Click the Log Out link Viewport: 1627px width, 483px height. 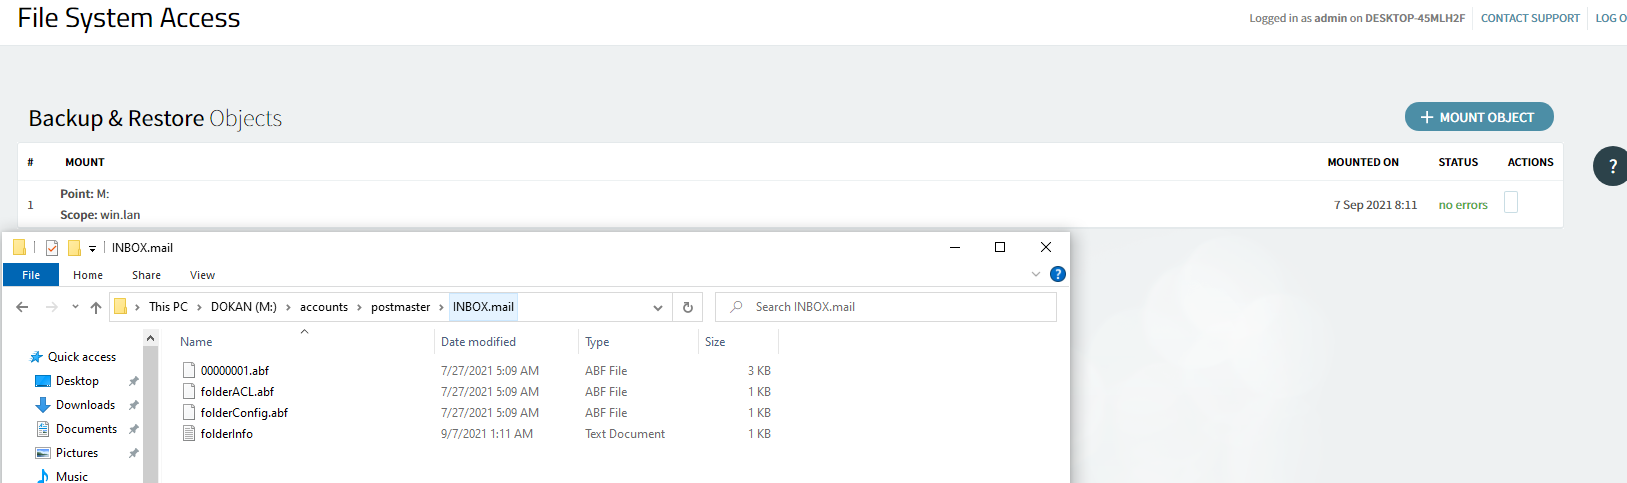tap(1611, 18)
